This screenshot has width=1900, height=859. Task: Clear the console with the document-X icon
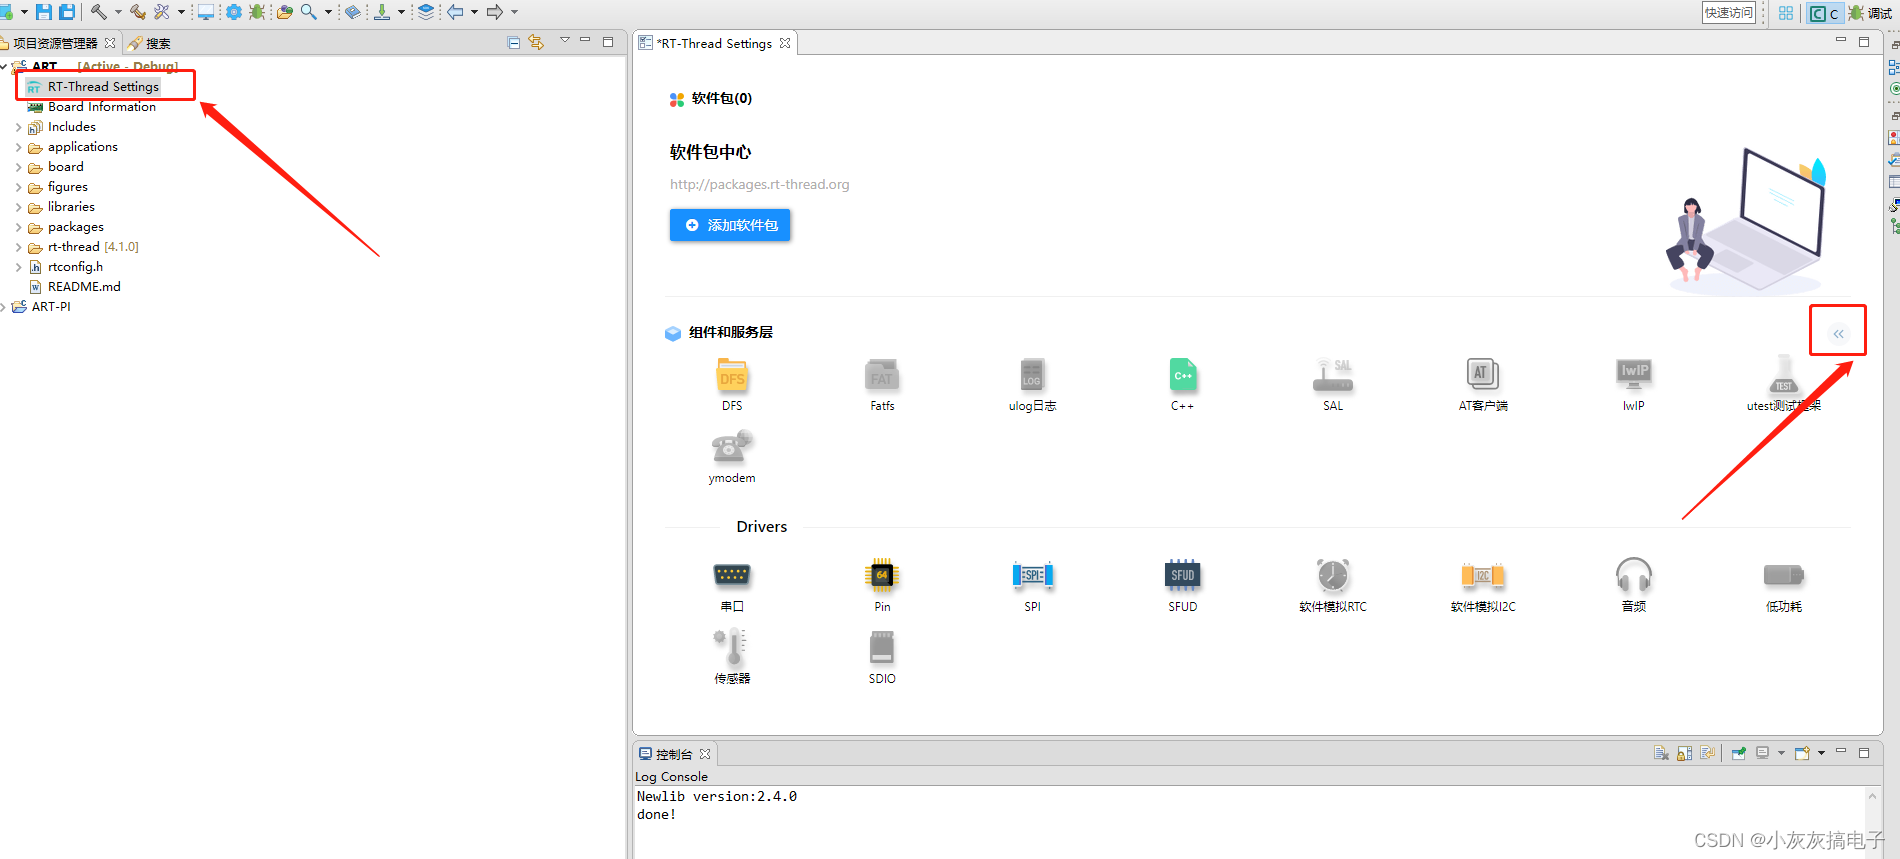coord(1661,753)
